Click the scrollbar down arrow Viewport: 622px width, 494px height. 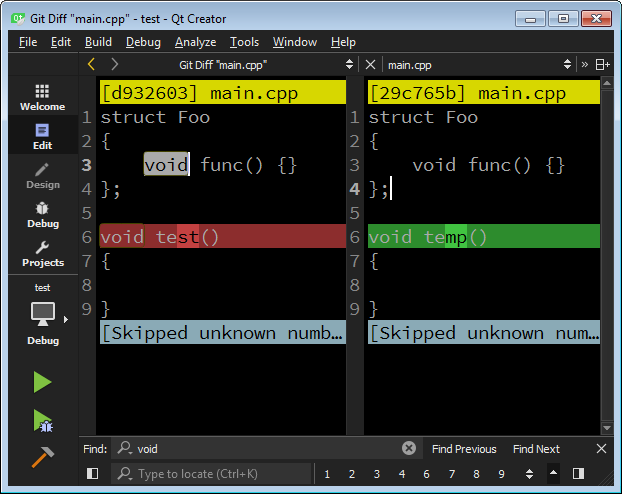tap(607, 427)
